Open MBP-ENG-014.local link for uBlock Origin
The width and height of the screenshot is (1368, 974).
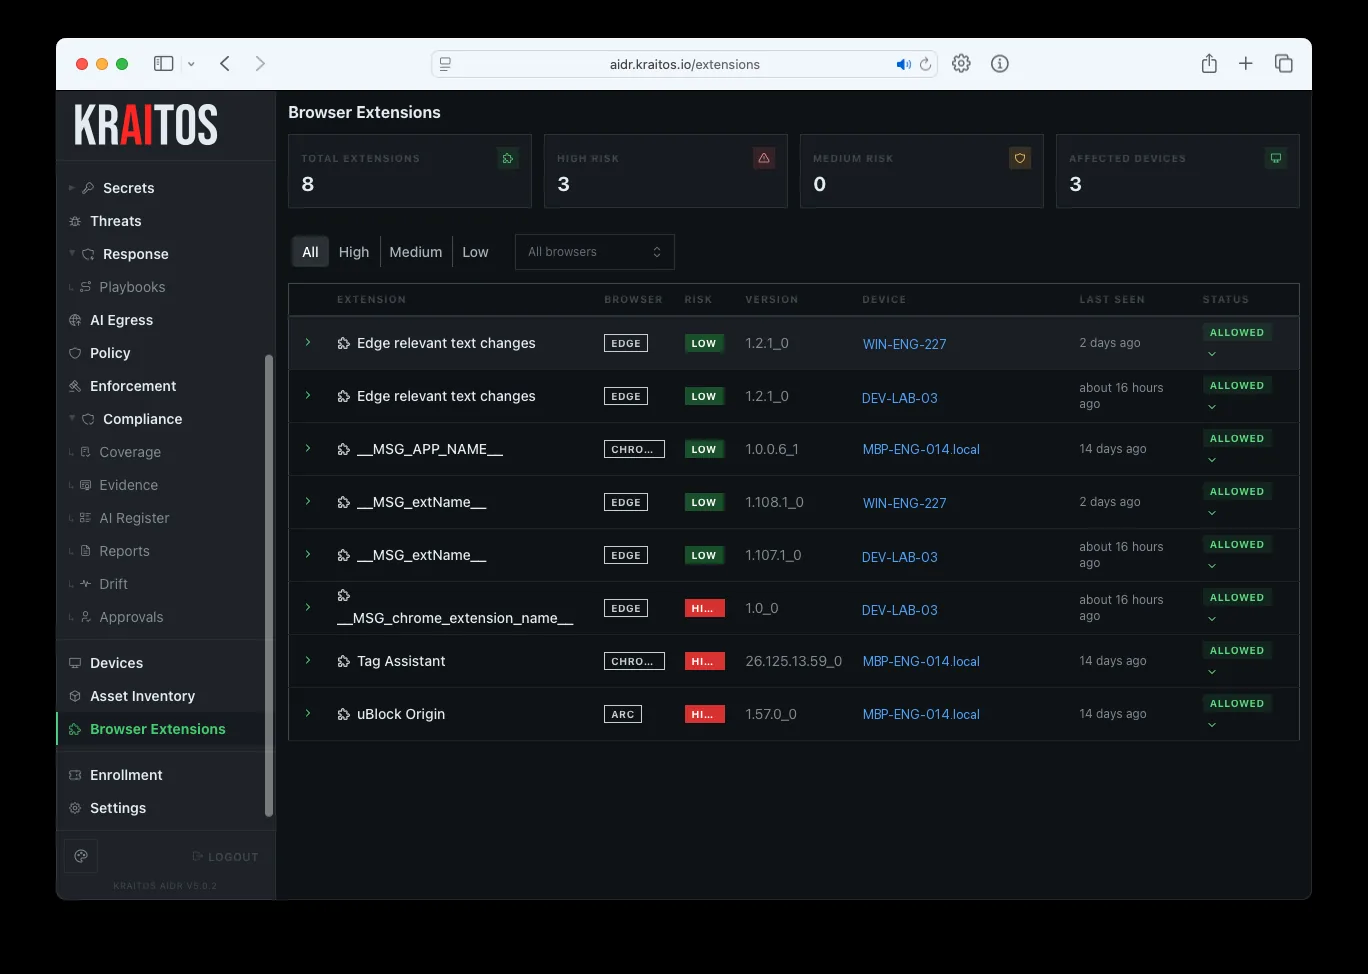coord(921,714)
